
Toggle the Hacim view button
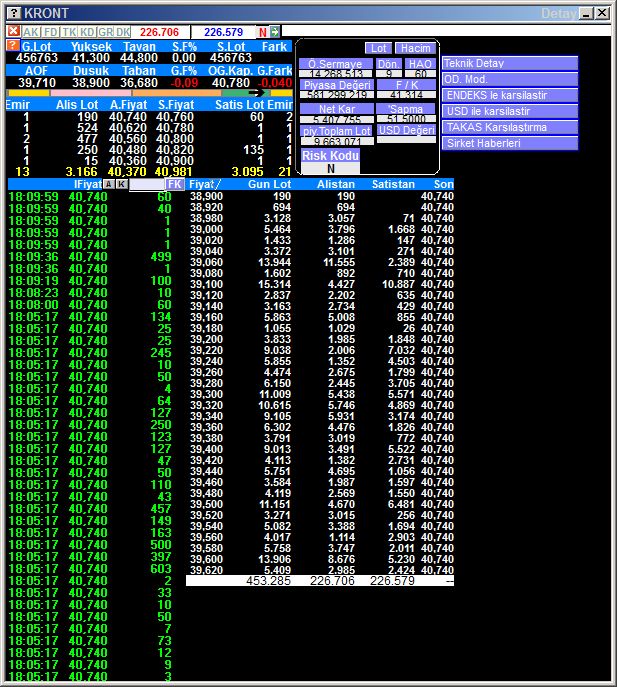(x=414, y=48)
